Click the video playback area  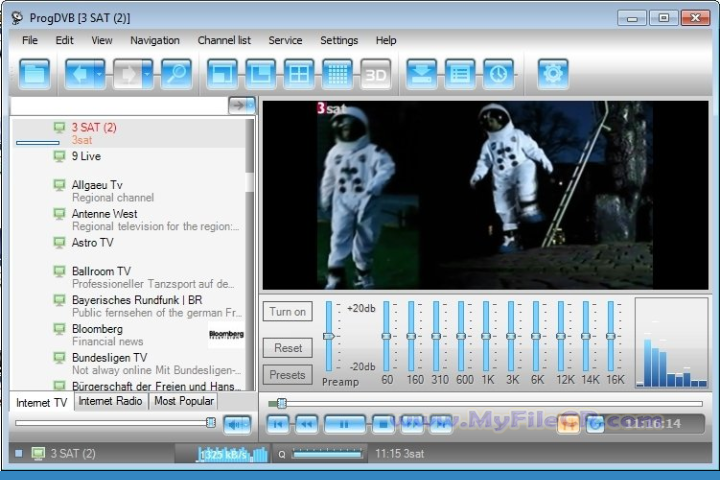pos(485,195)
